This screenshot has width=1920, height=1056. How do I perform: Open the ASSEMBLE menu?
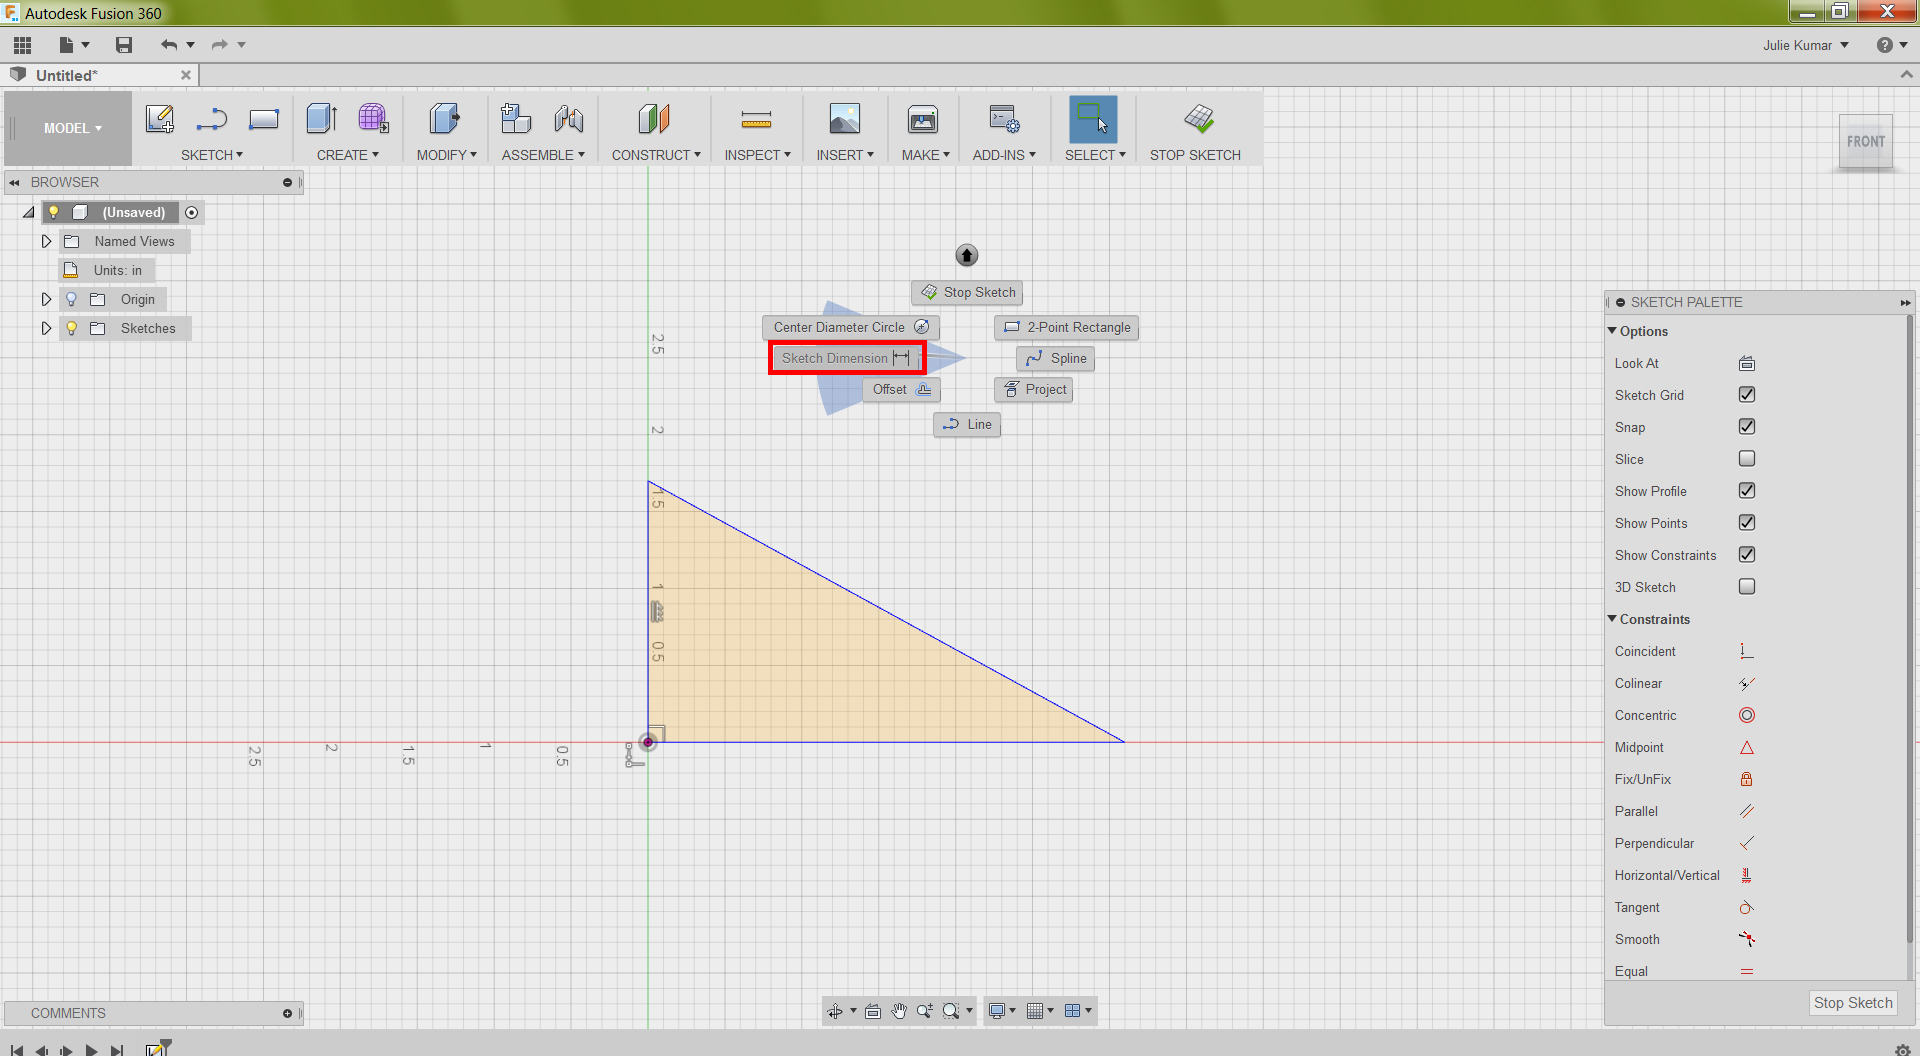(543, 155)
